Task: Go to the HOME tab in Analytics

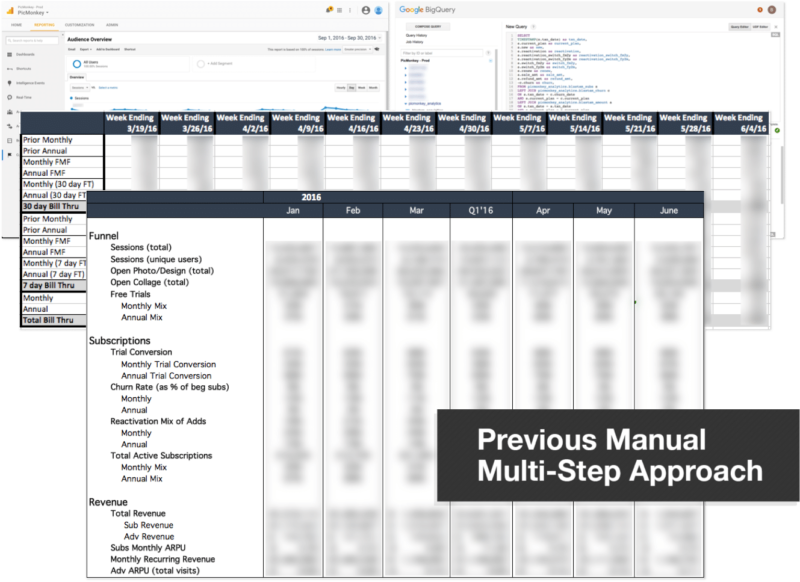Action: [x=17, y=24]
